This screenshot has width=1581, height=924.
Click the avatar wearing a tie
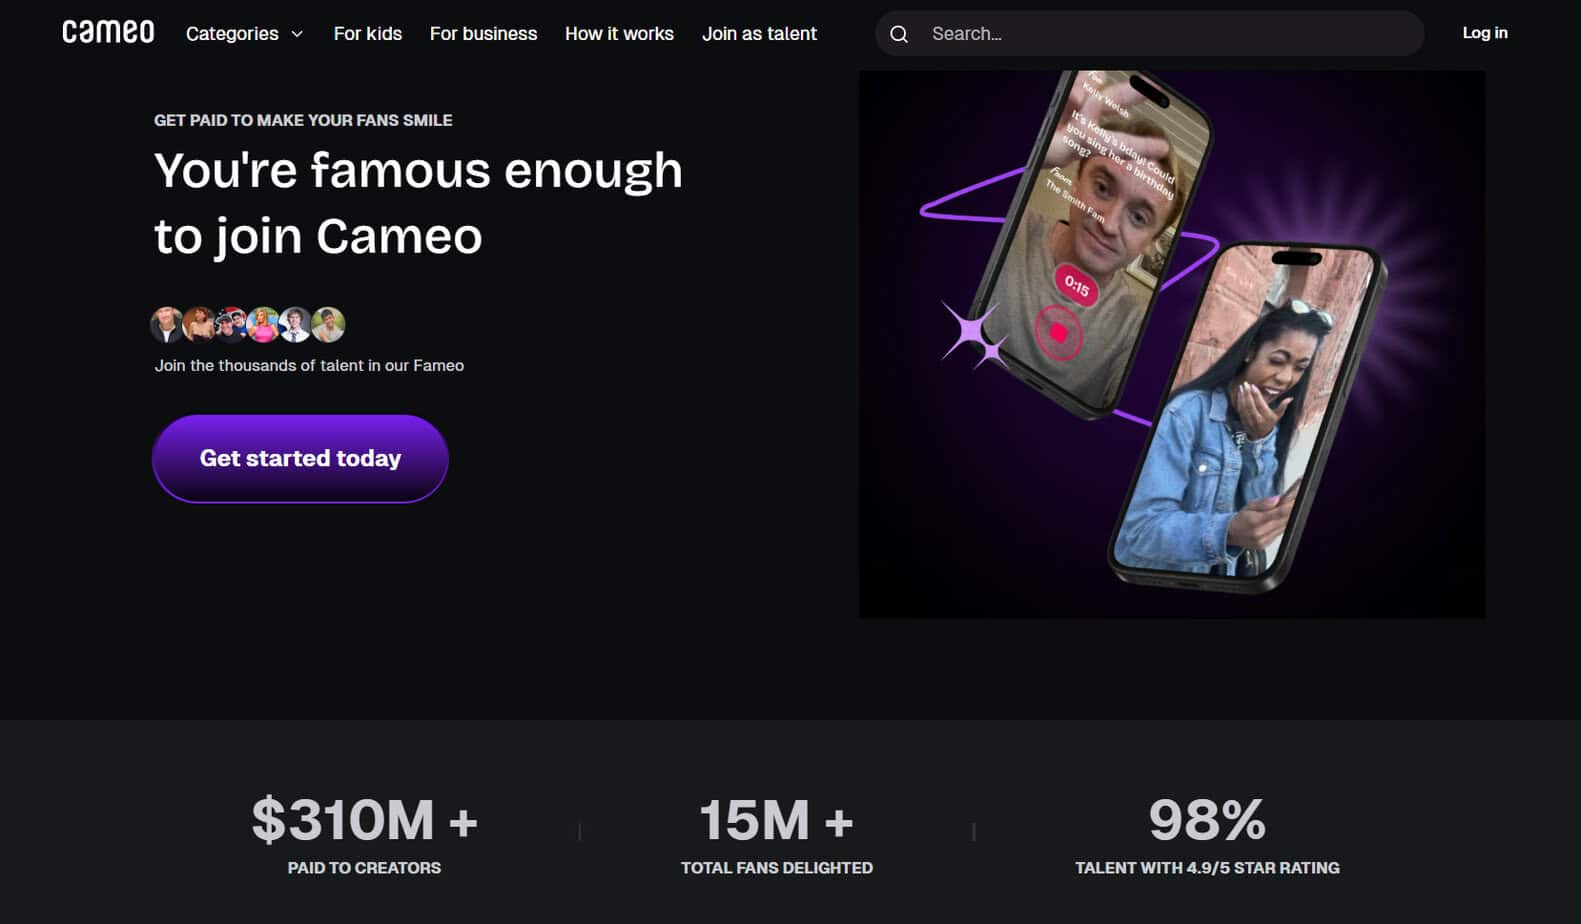tap(295, 324)
